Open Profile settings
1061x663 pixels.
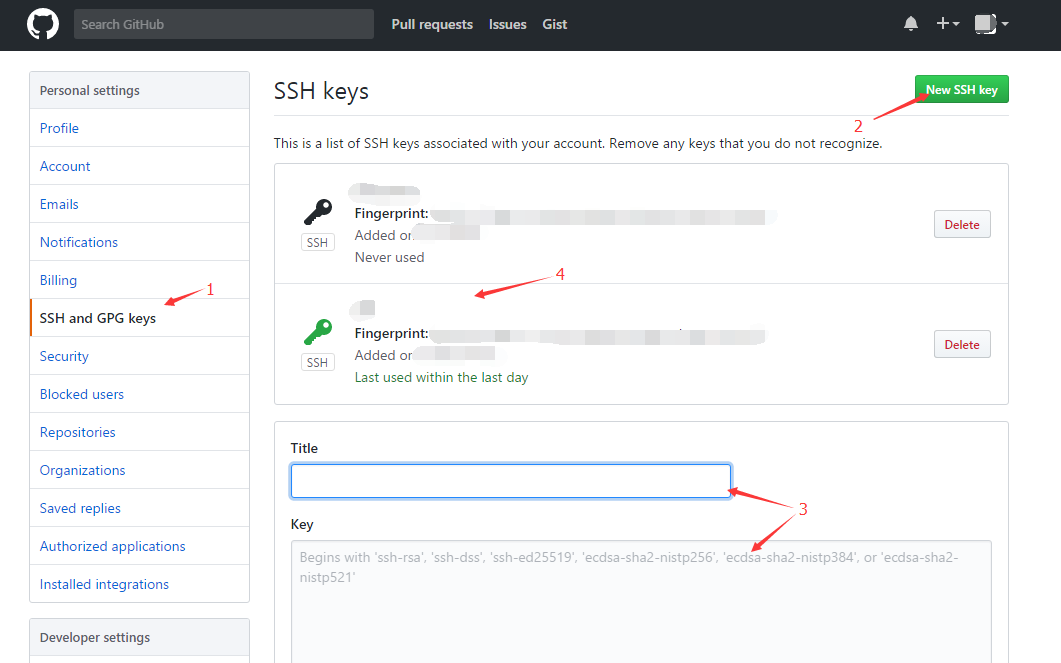pos(139,128)
